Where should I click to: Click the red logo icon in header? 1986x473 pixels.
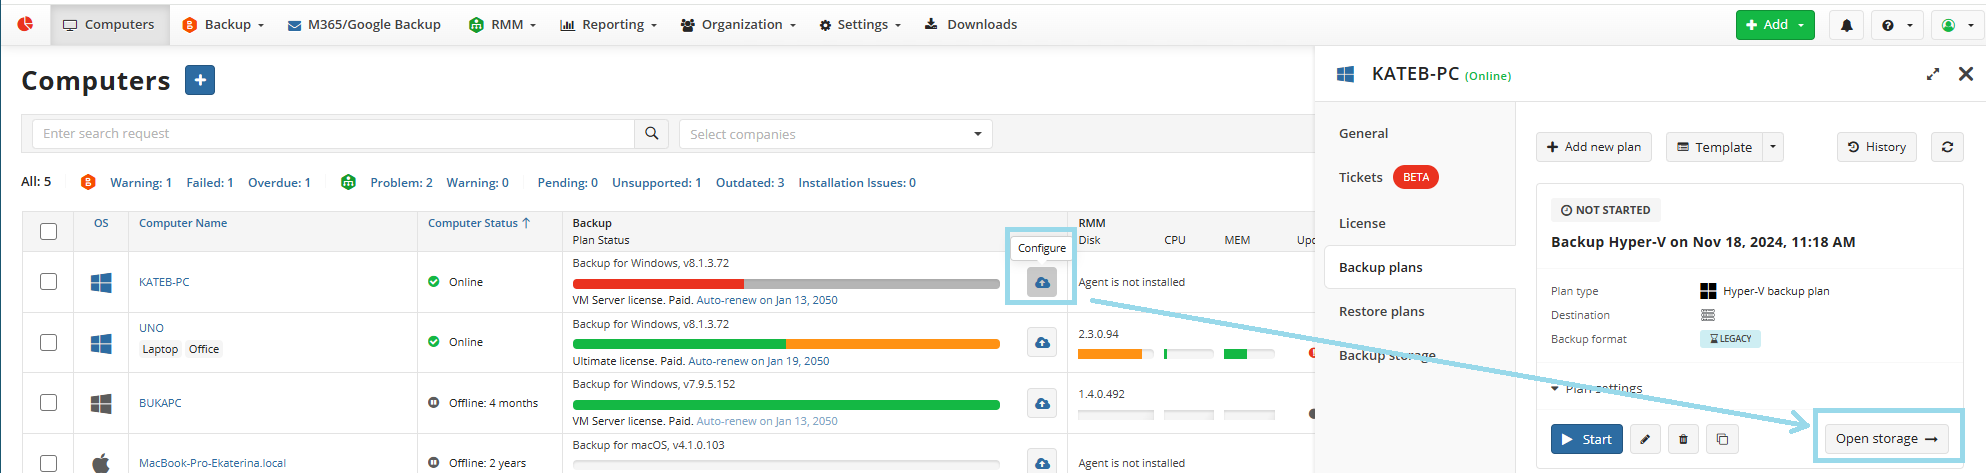coord(25,24)
